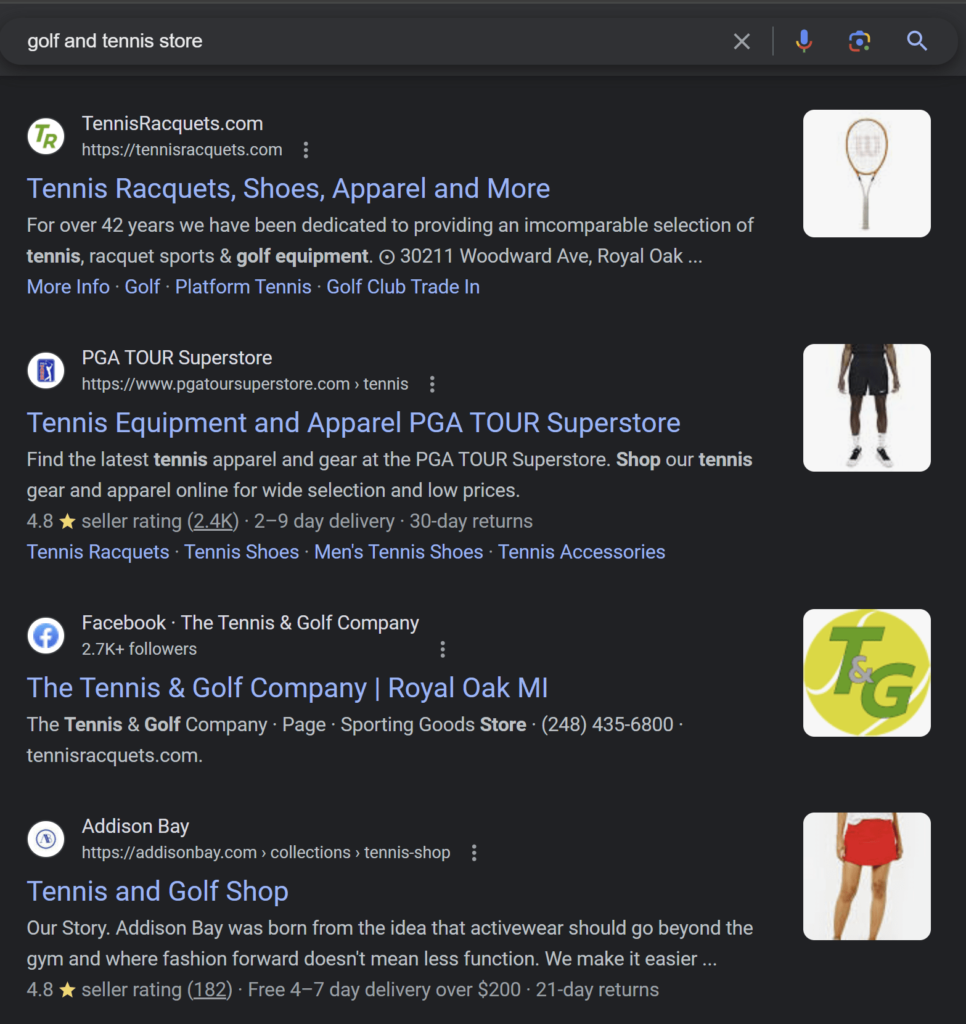This screenshot has width=966, height=1024.
Task: Click the Addison Bay site favicon
Action: [46, 839]
